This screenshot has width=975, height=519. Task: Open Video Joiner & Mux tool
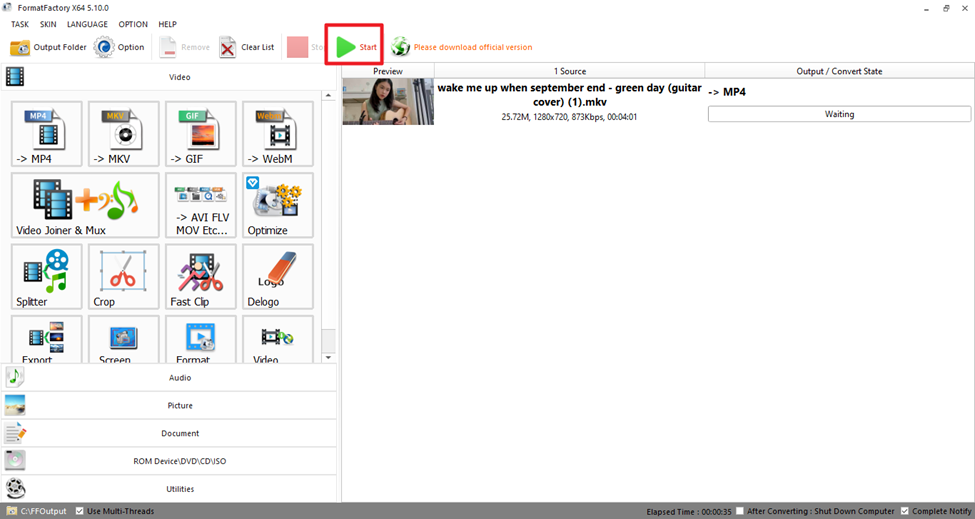85,206
